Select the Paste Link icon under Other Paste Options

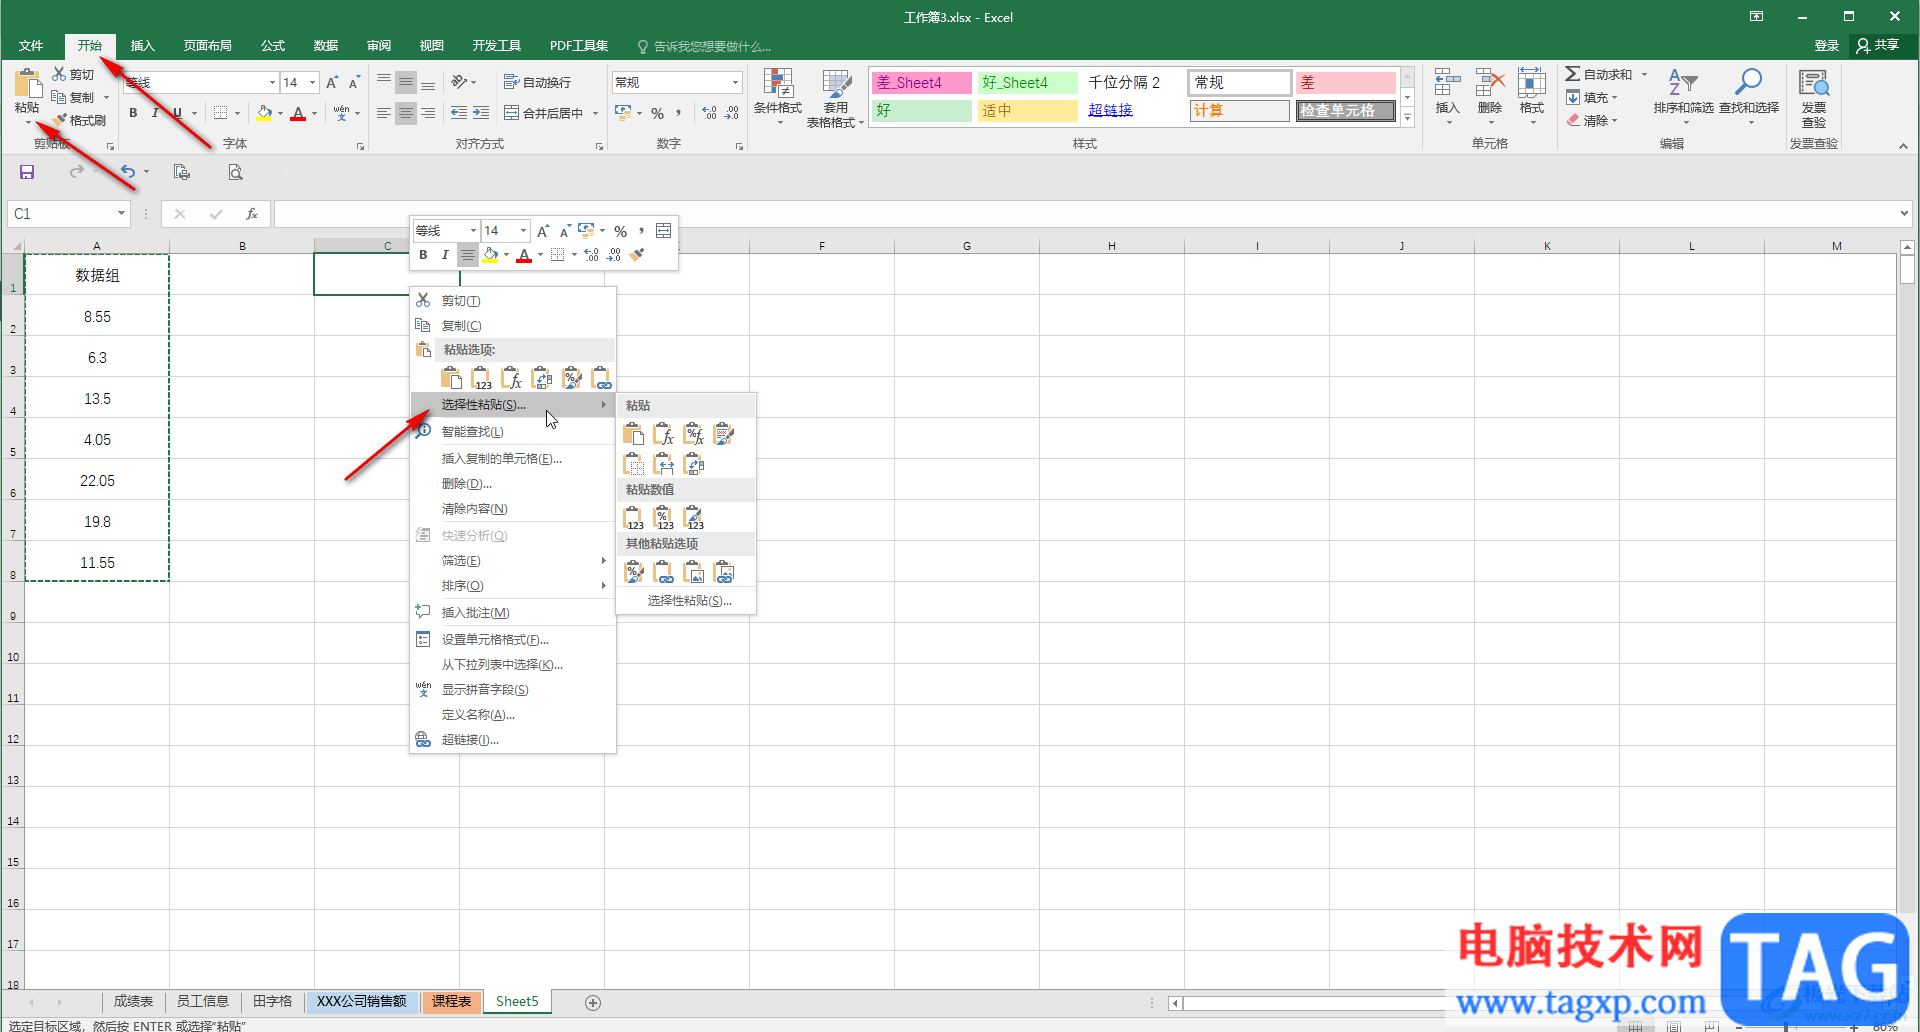tap(664, 572)
